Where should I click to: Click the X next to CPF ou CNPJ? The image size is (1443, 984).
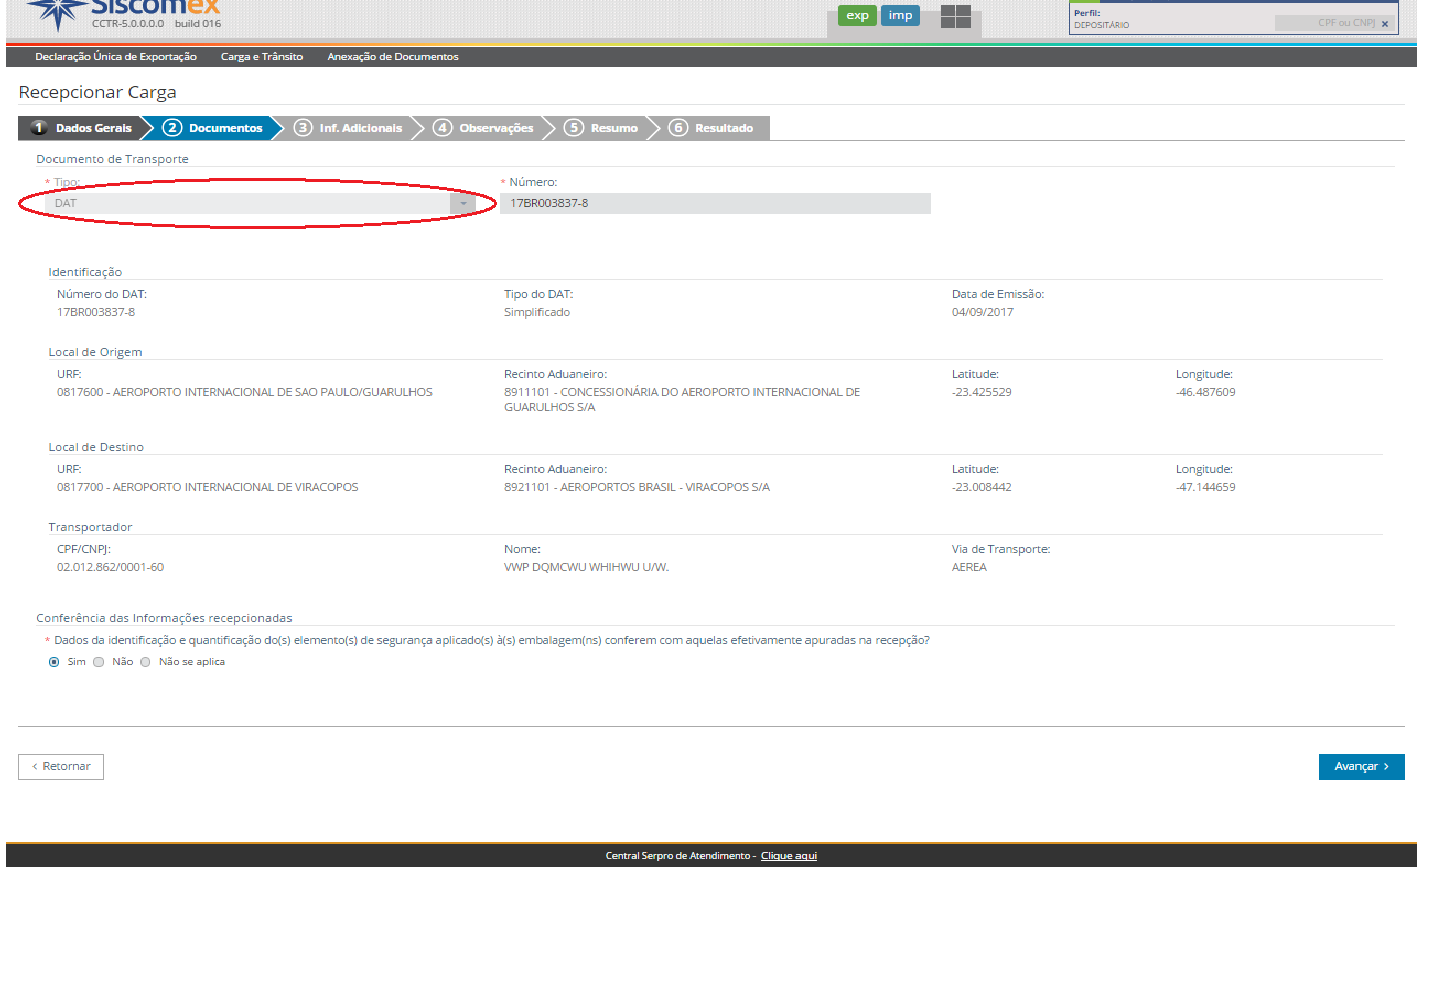(1385, 24)
